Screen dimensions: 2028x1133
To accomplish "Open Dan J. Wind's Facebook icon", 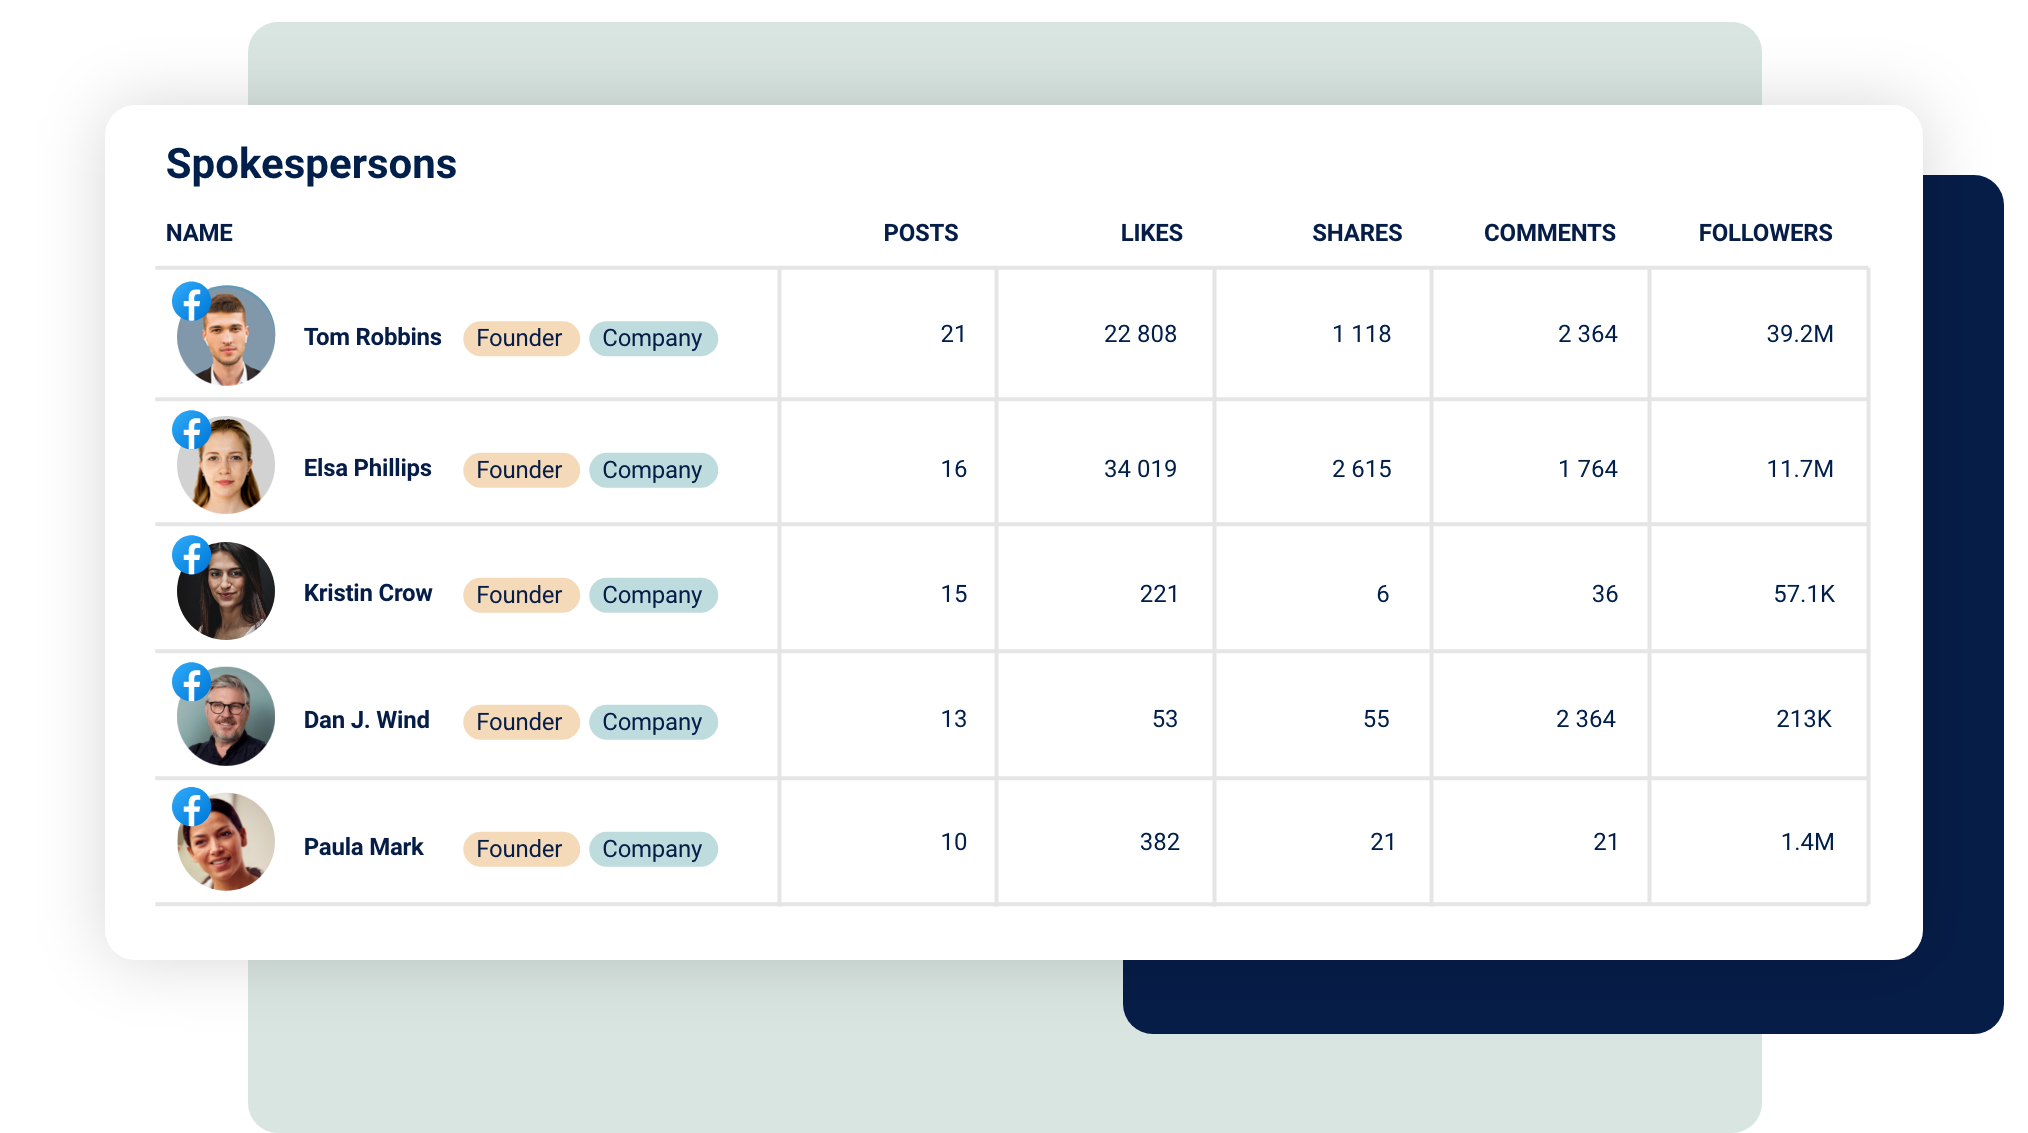I will (191, 683).
